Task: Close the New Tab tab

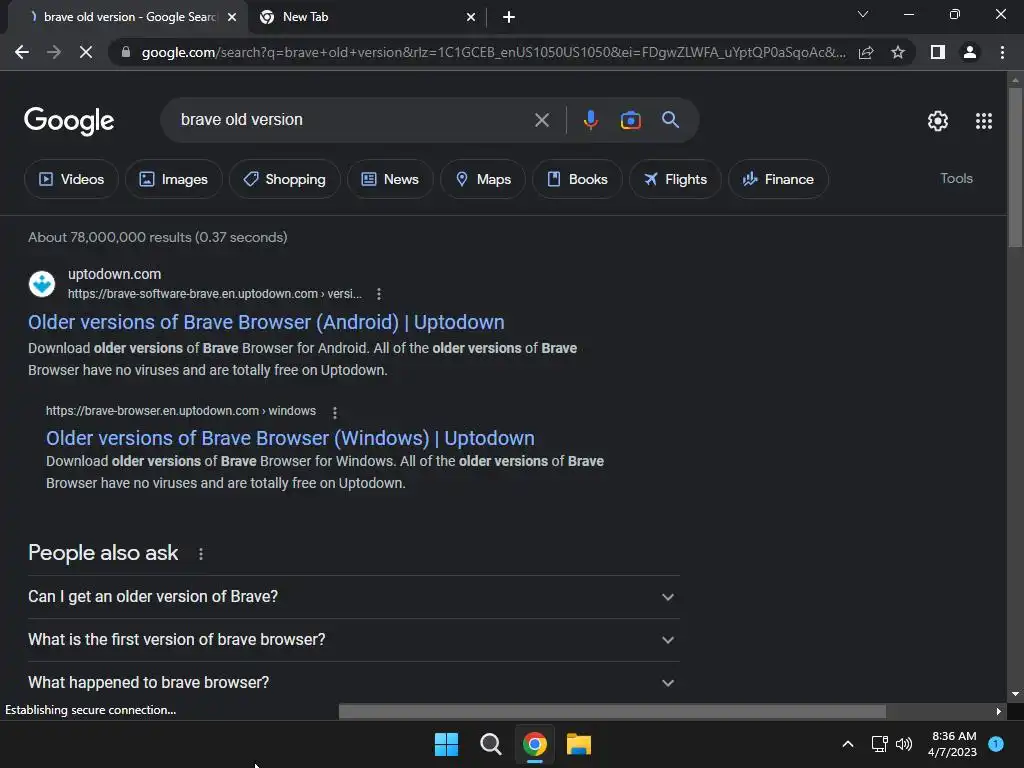Action: coord(471,18)
